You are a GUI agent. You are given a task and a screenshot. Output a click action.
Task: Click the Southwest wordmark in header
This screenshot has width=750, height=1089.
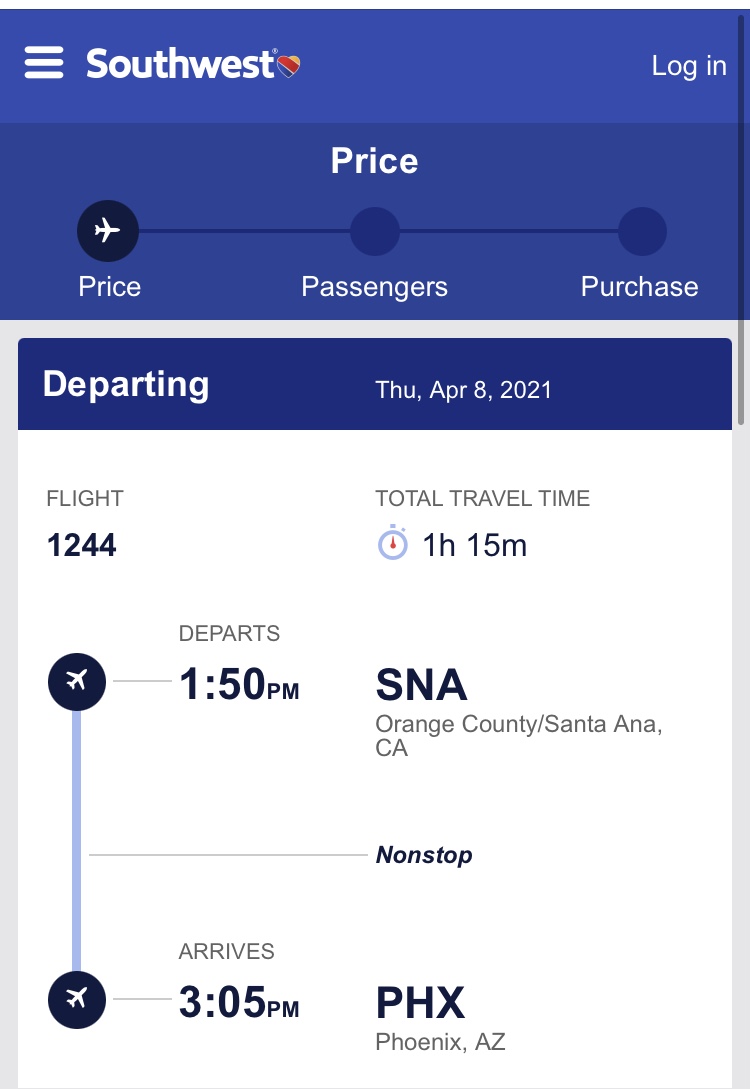(x=181, y=64)
